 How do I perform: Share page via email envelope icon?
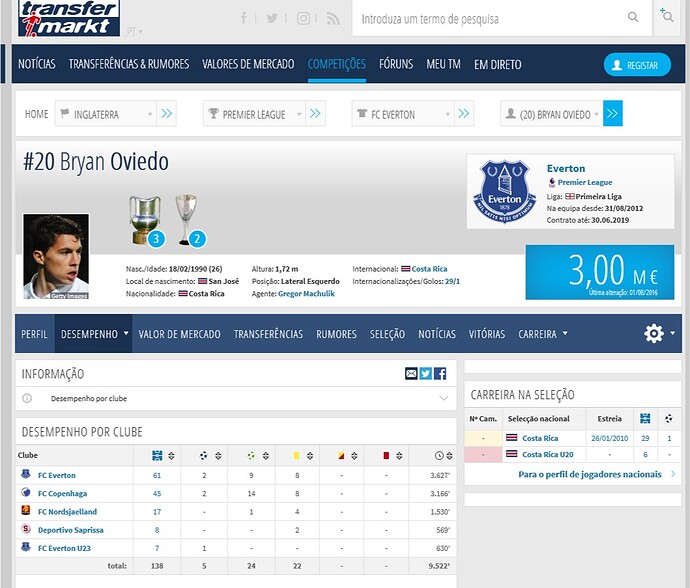click(x=411, y=374)
